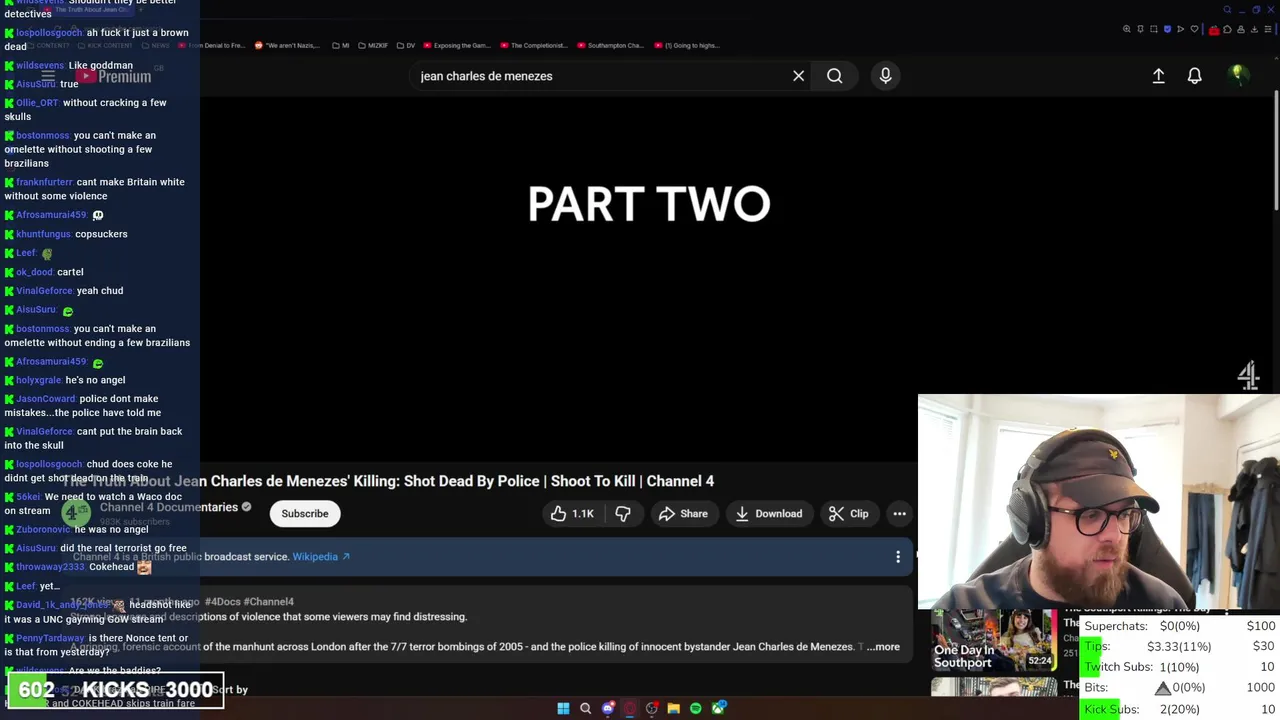The width and height of the screenshot is (1280, 720).
Task: Click the pin icon in browser toolbar
Action: [x=1140, y=29]
